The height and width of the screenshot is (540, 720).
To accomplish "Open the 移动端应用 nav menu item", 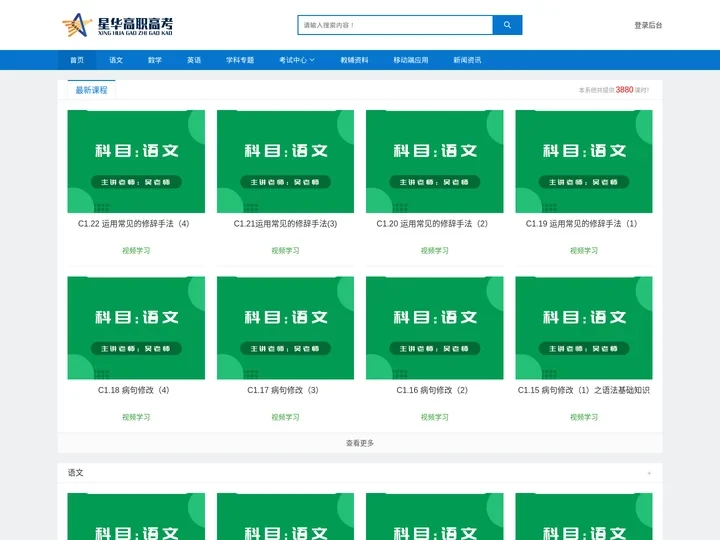I will [411, 60].
